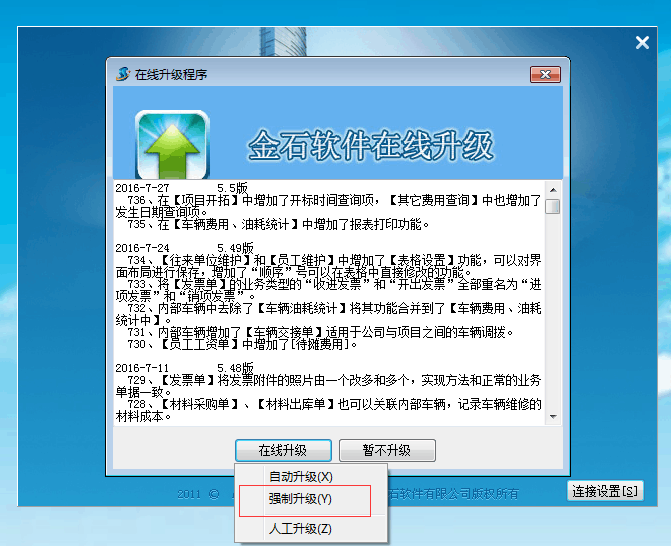This screenshot has height=546, width=671.
Task: Click the changelog scrollbar thumb
Action: pyautogui.click(x=552, y=206)
